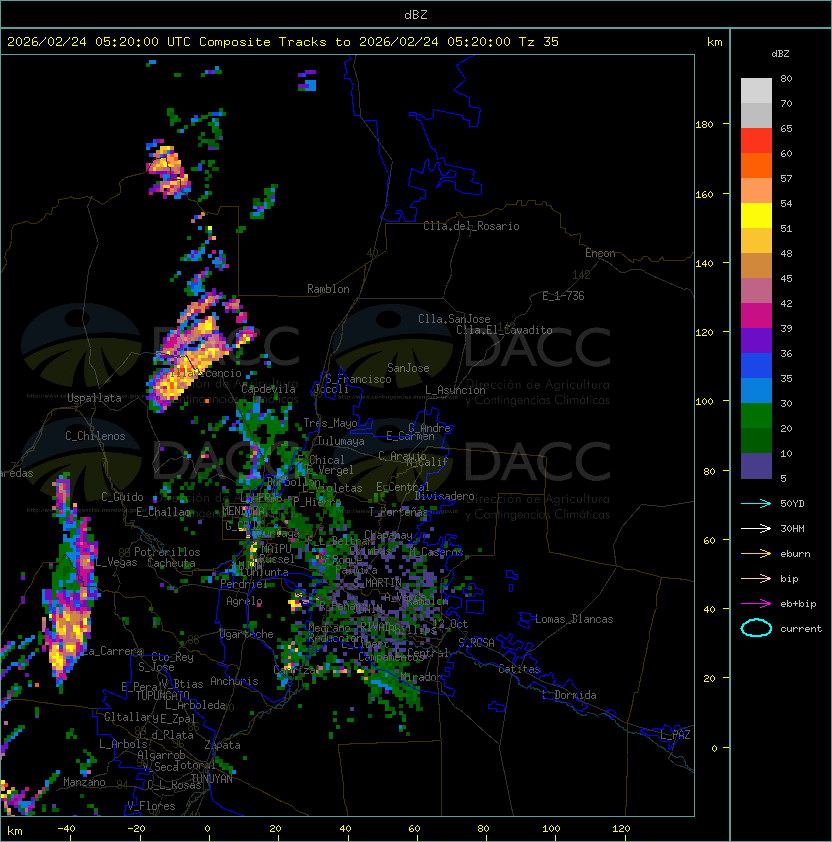Click the TUPUNGATO map label
The width and height of the screenshot is (832, 842).
tap(162, 695)
